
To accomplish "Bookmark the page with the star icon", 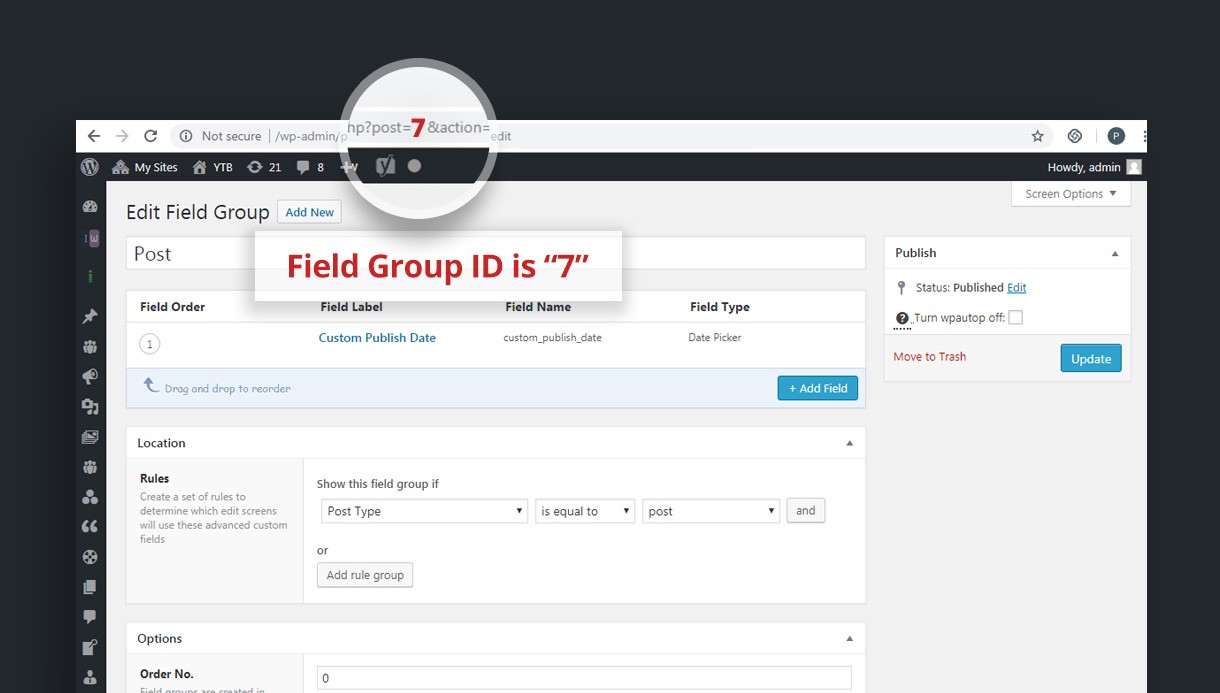I will click(x=1038, y=136).
